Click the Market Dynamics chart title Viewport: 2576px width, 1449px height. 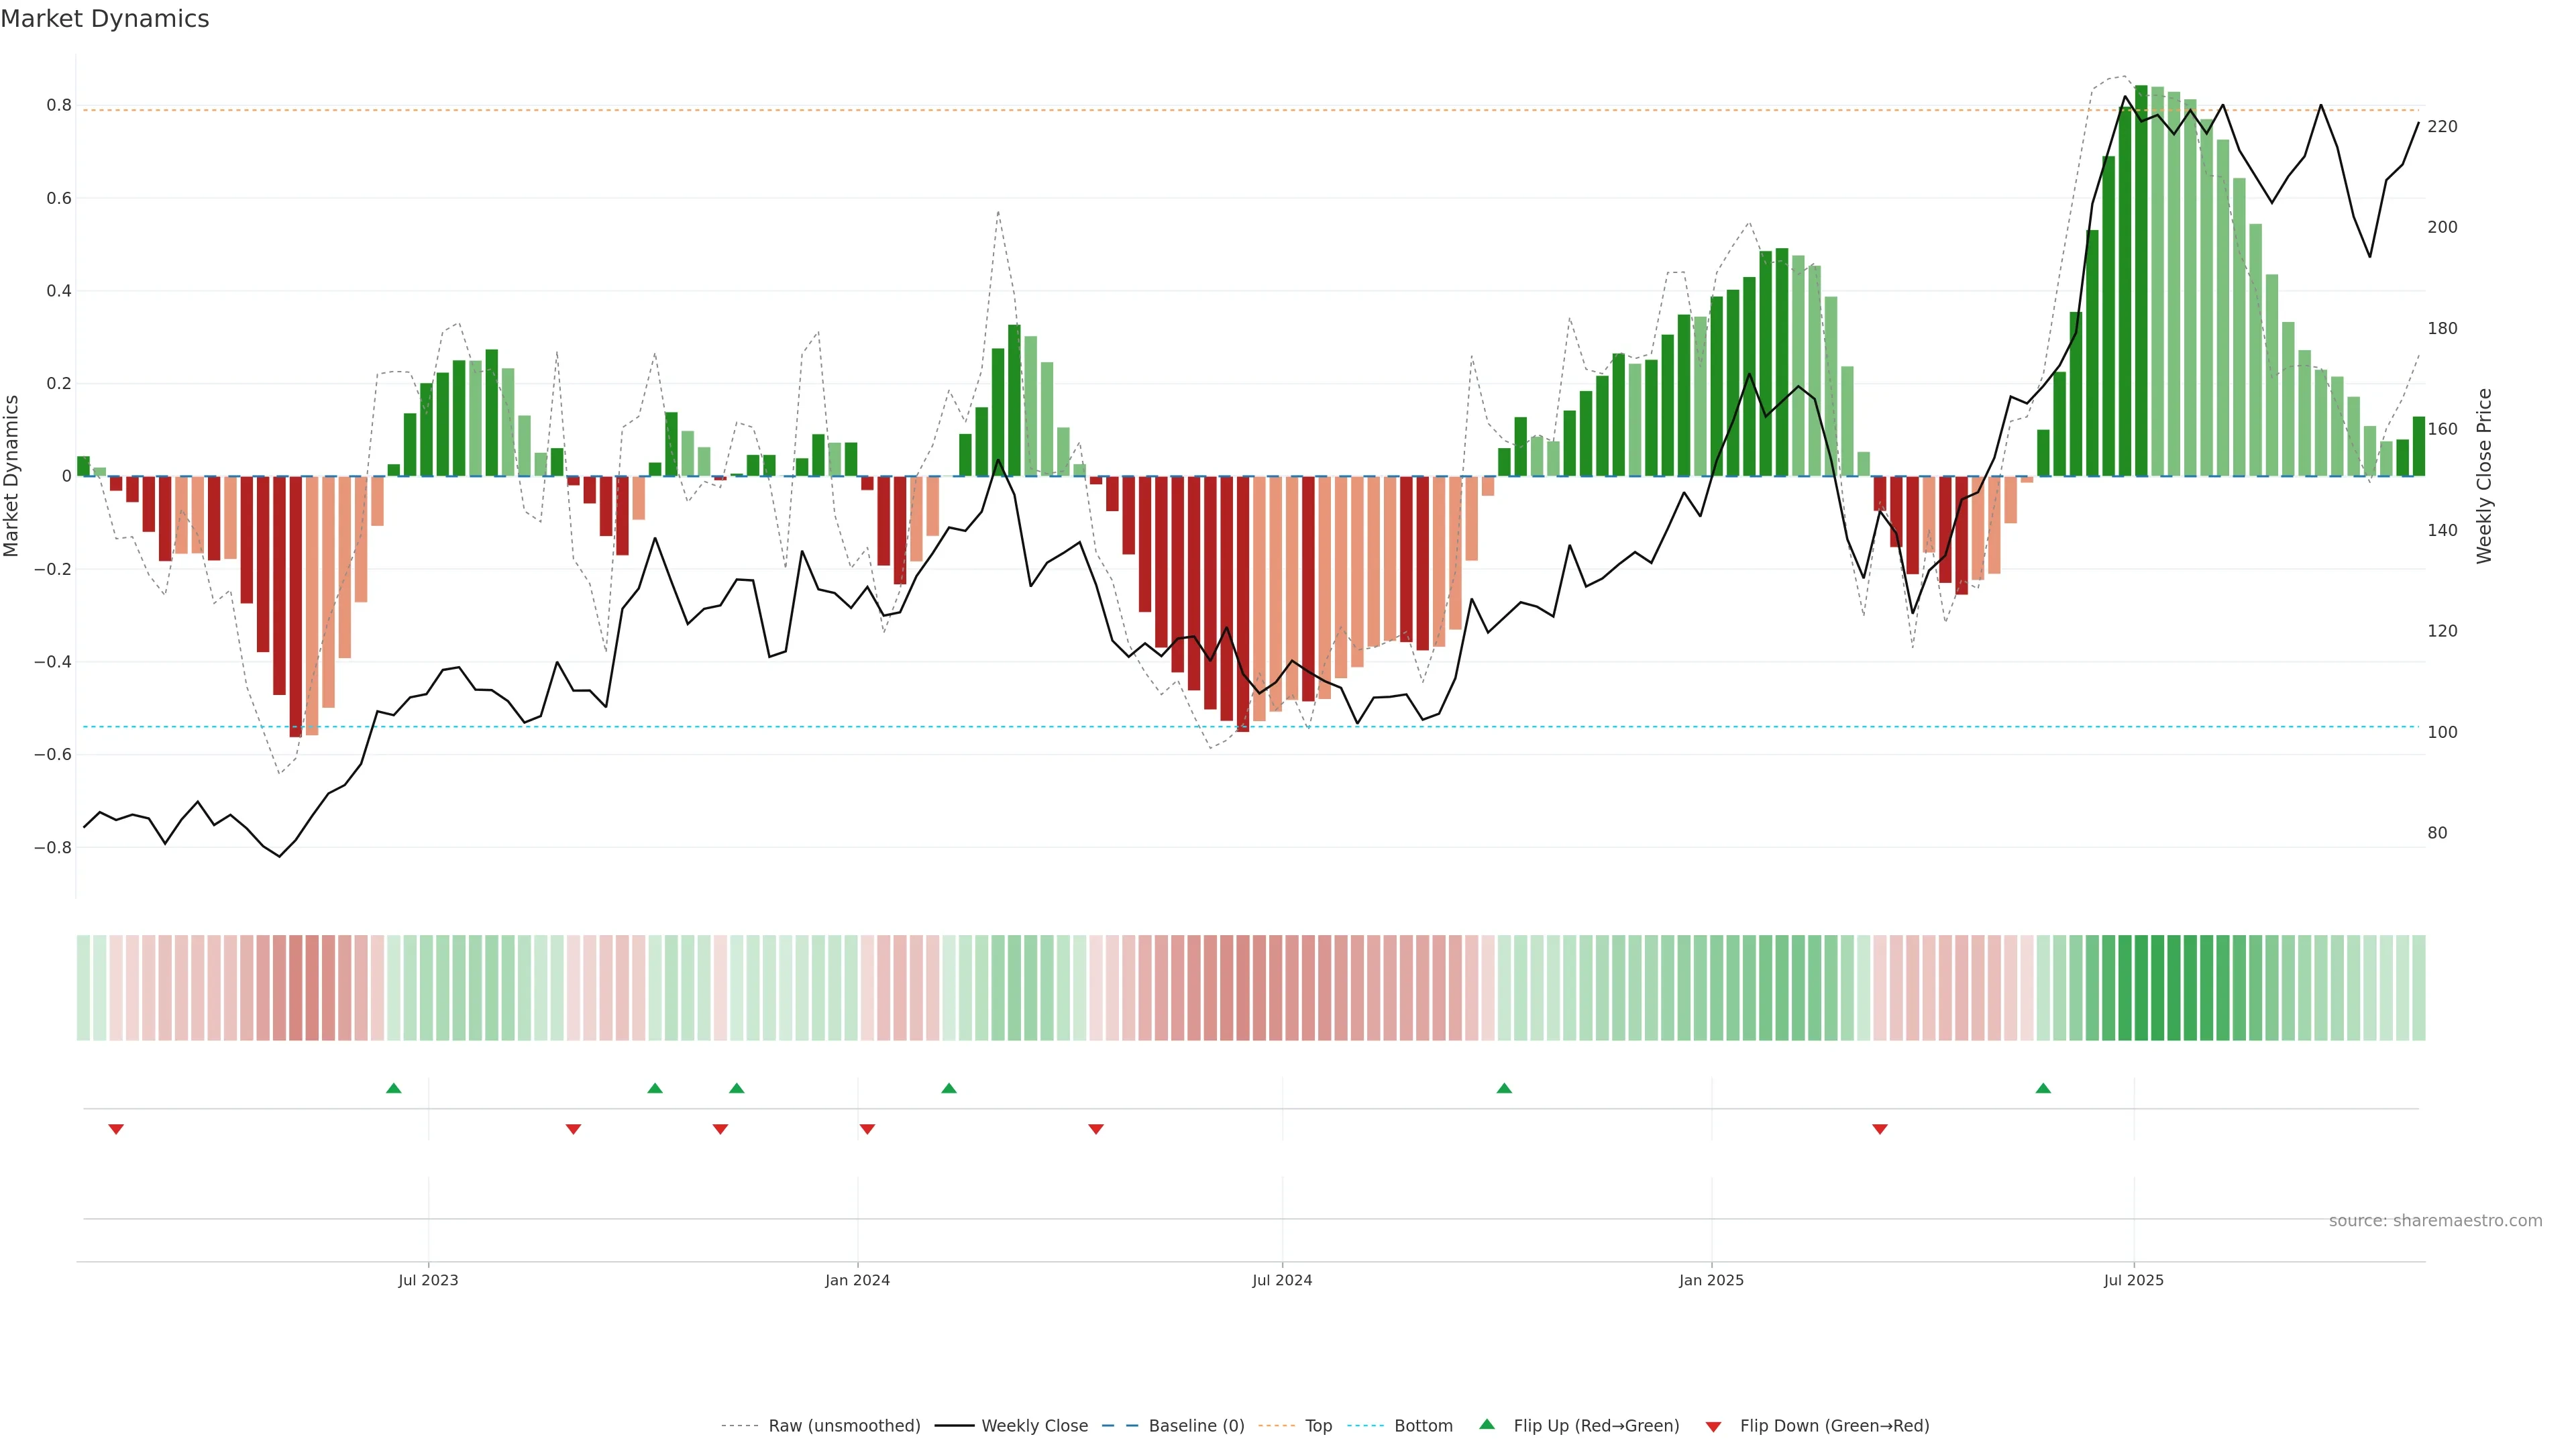coord(105,19)
